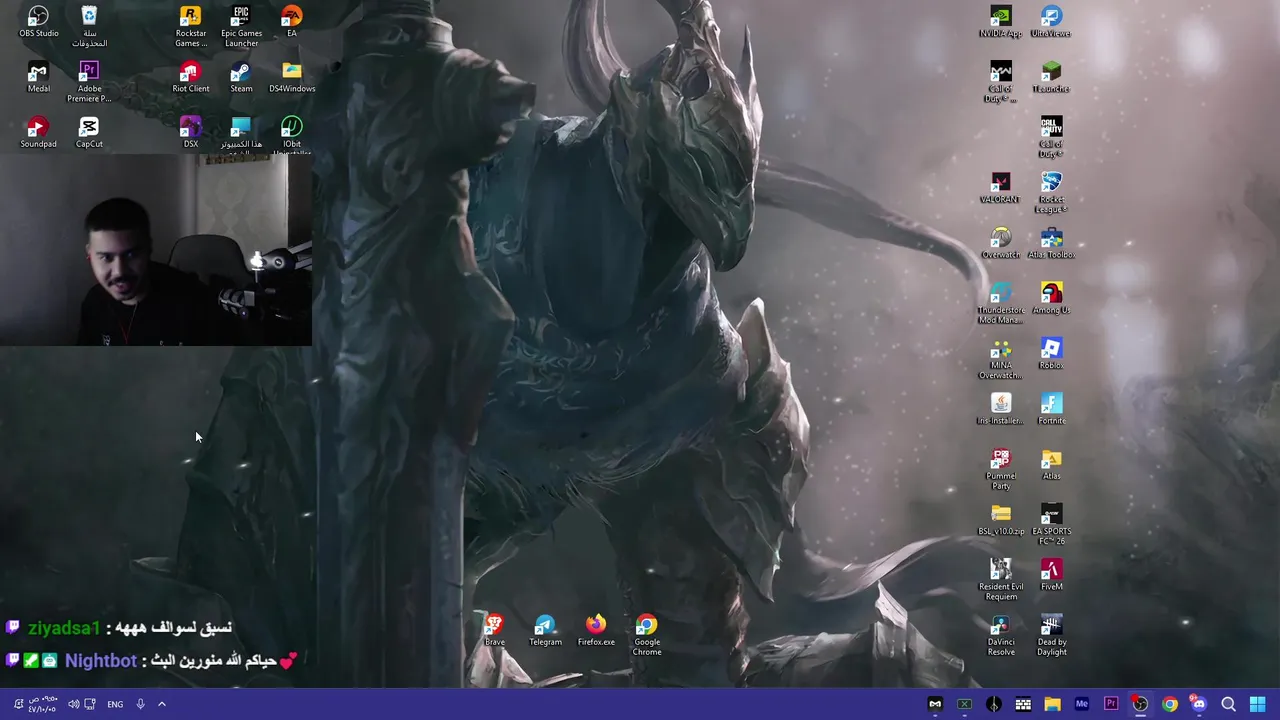Open the Soundpad shortcut

click(x=38, y=132)
